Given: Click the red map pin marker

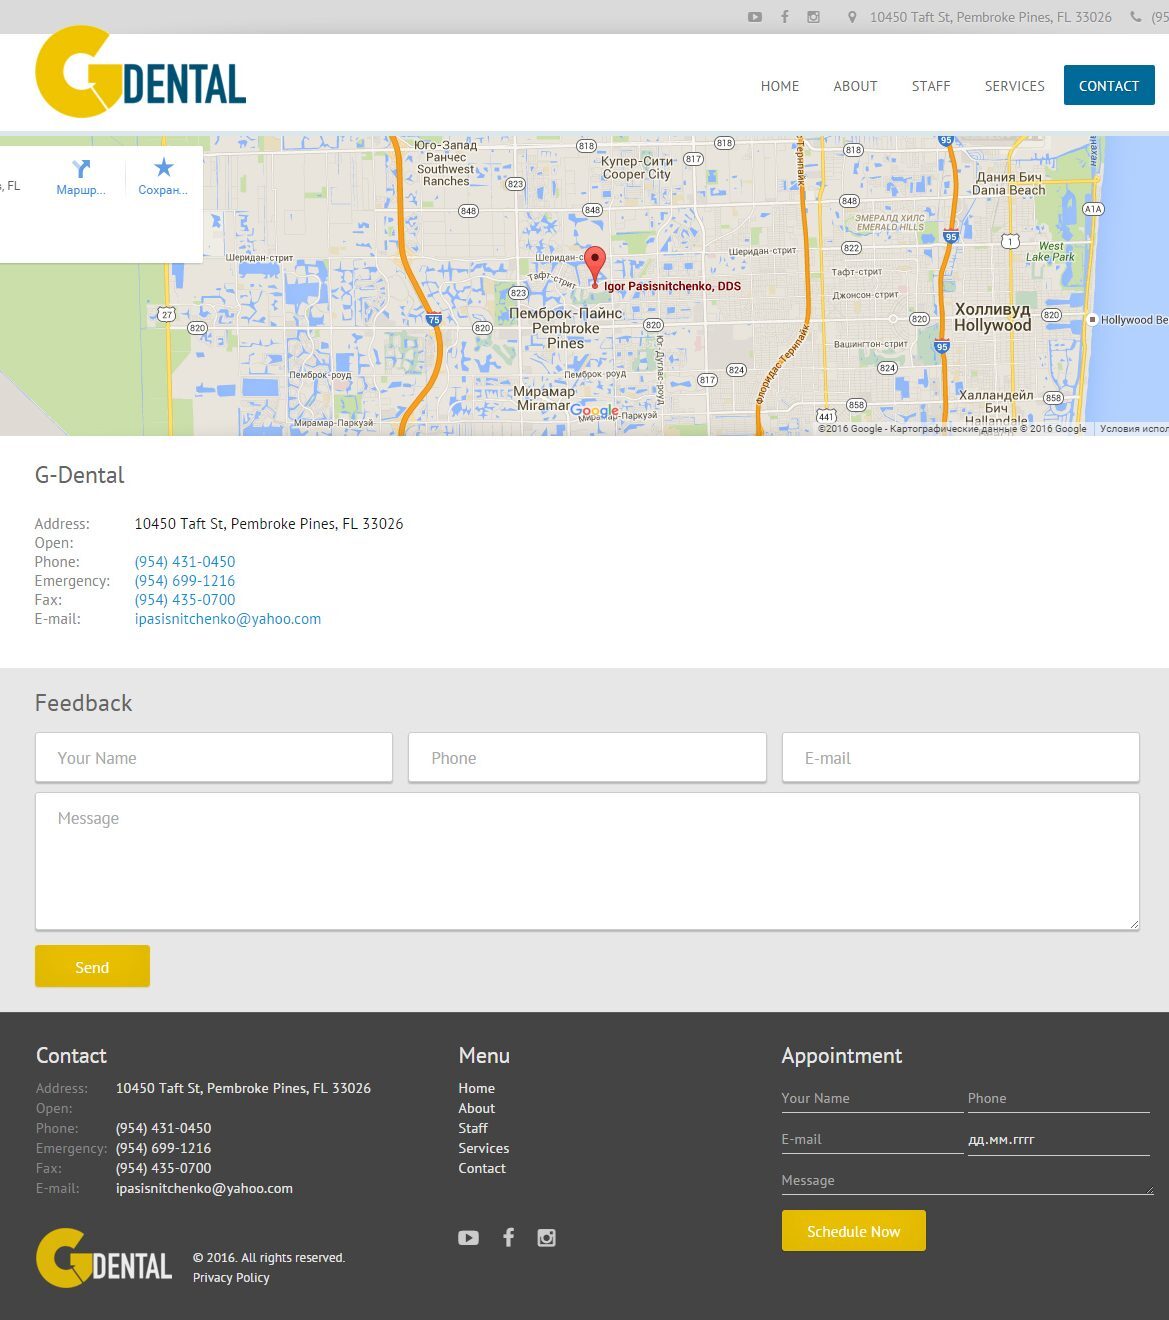Looking at the screenshot, I should click(595, 265).
